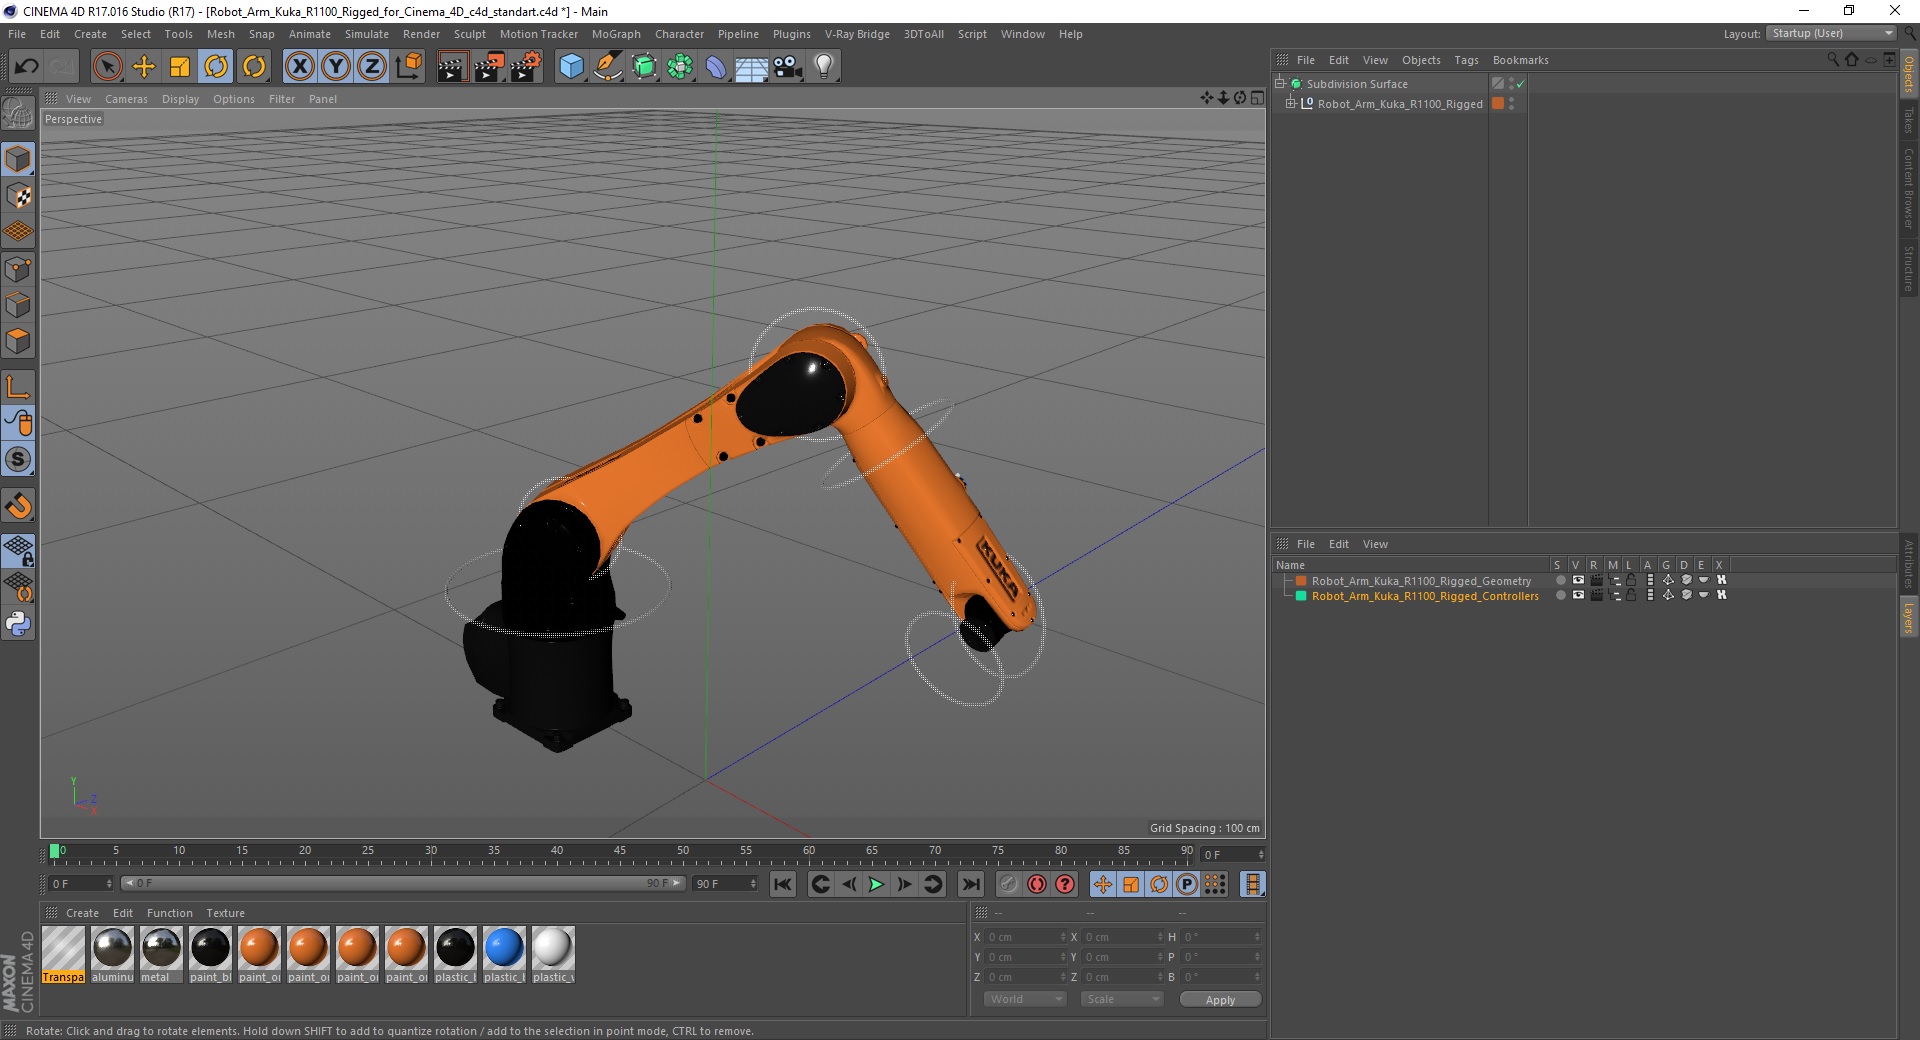
Task: Toggle Subdivision Surface enable checkmark
Action: (1520, 84)
